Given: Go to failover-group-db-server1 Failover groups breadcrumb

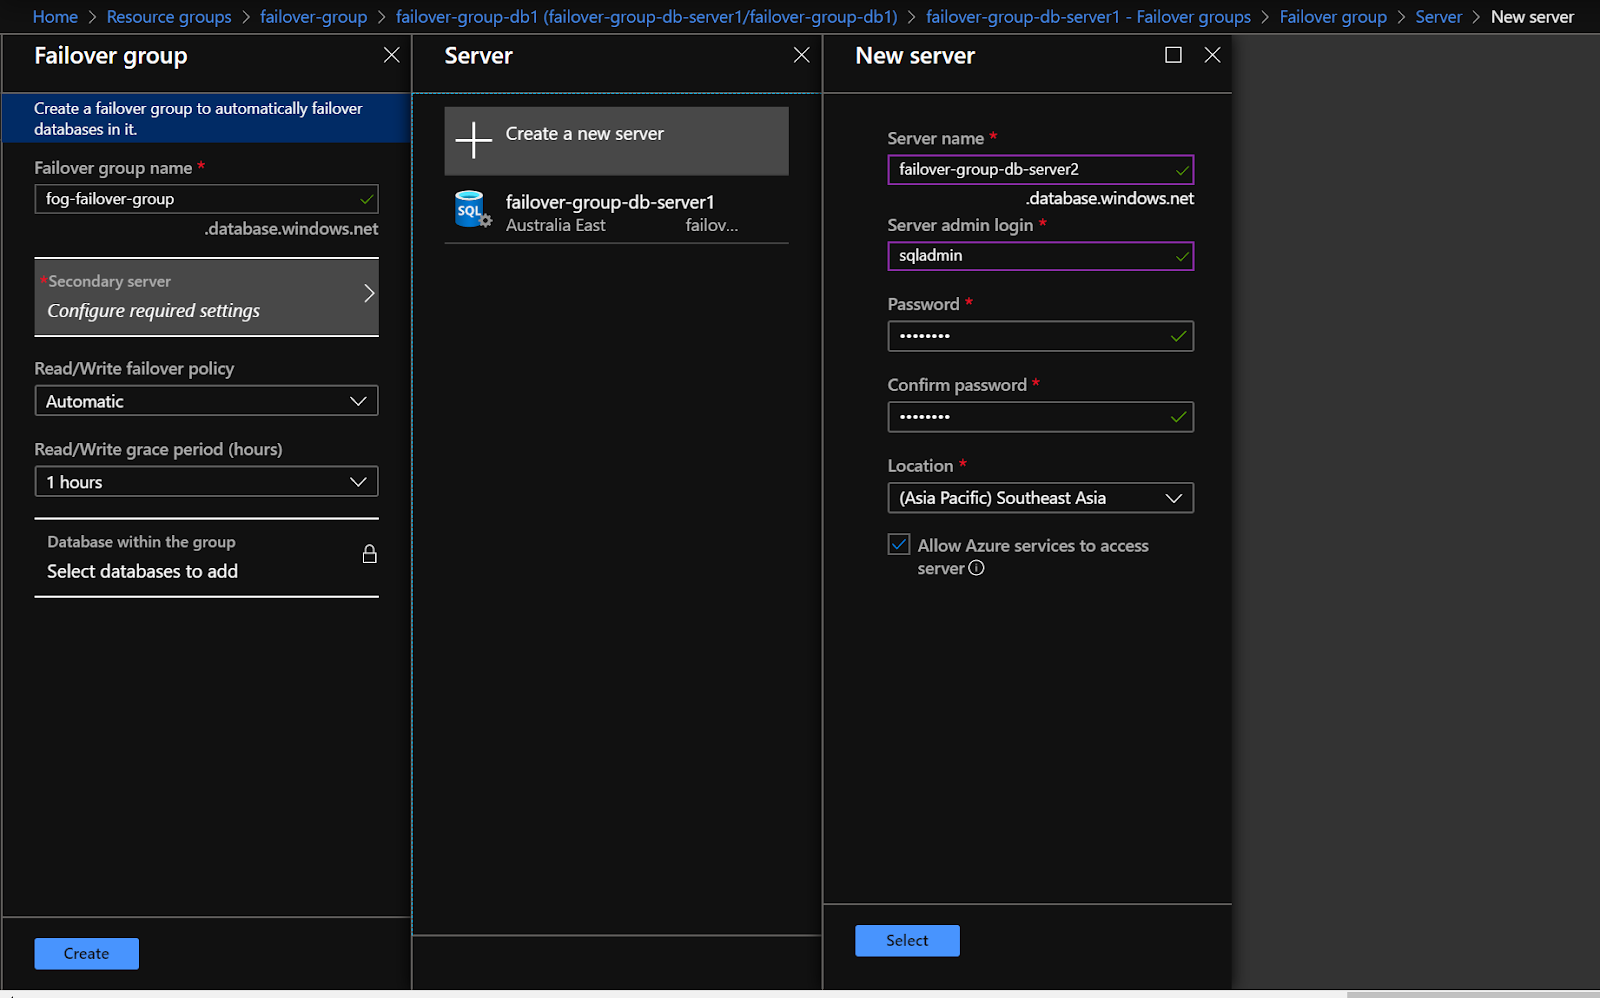Looking at the screenshot, I should tap(1088, 16).
